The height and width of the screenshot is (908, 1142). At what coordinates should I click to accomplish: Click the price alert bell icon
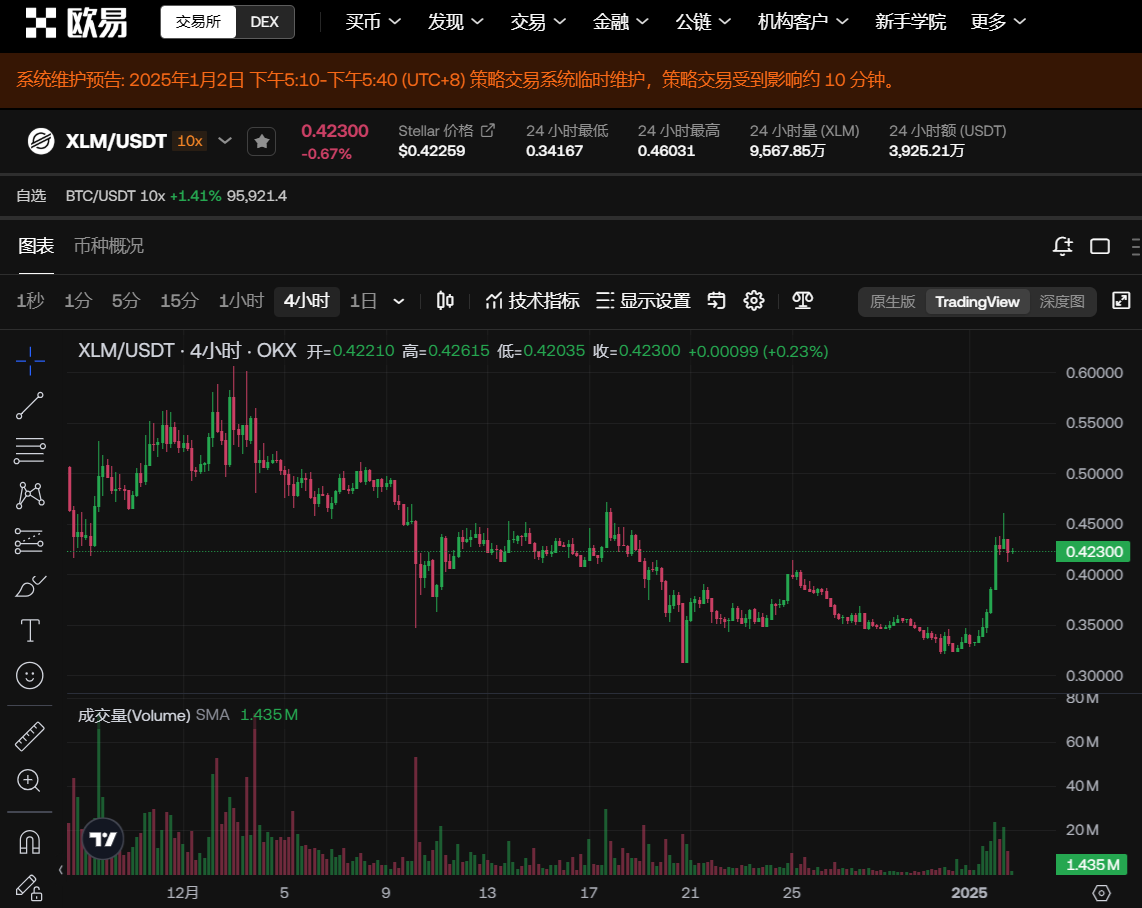(x=1062, y=246)
